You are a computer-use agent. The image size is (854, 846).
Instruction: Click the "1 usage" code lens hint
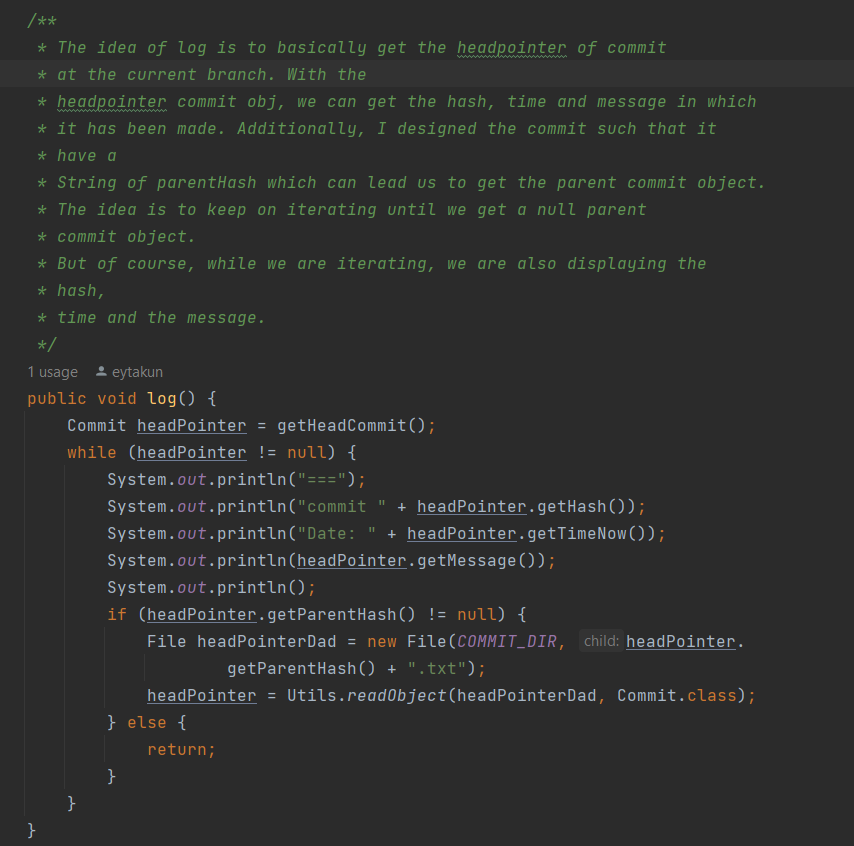pyautogui.click(x=52, y=372)
